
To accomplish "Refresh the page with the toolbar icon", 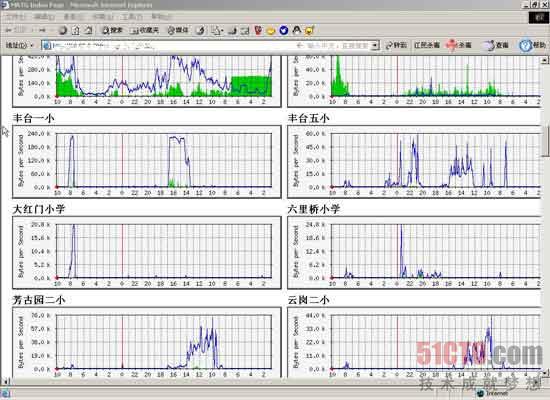I will pyautogui.click(x=76, y=31).
